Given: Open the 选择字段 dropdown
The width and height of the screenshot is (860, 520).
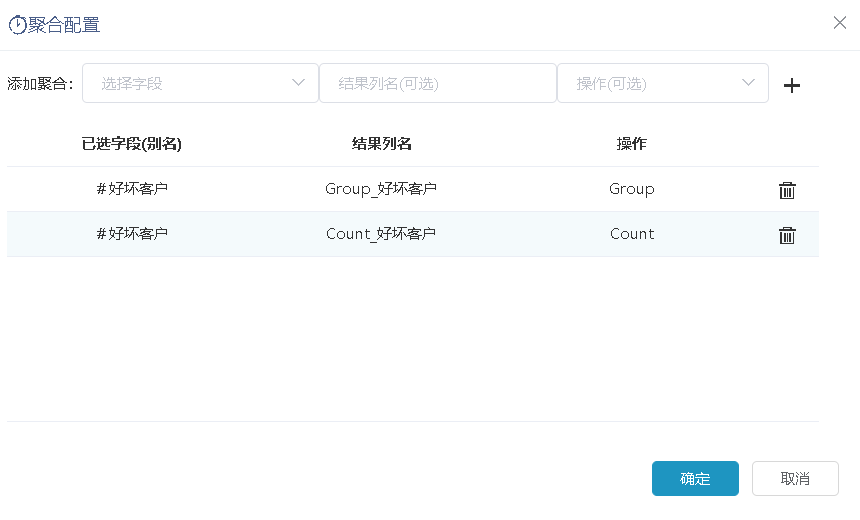Looking at the screenshot, I should tap(200, 83).
